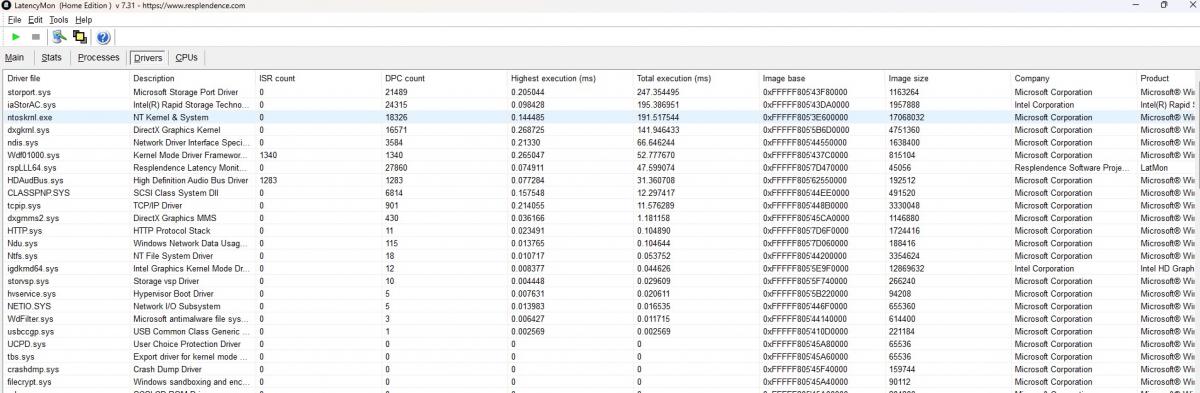Screen dimensions: 1200x393
Task: Select the Ntfs.sys driver row
Action: tap(600, 256)
